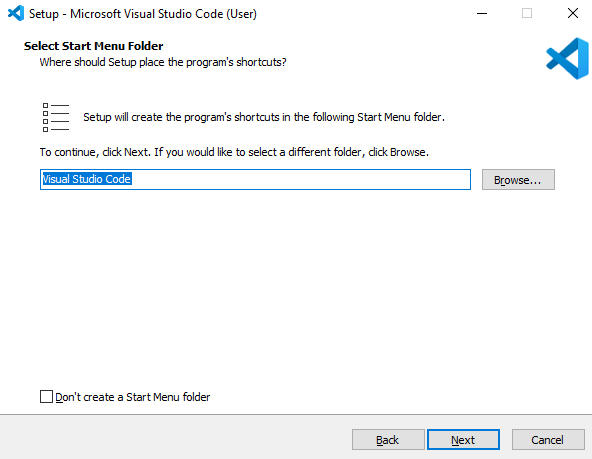Close the Setup window
This screenshot has width=592, height=459.
tap(573, 14)
